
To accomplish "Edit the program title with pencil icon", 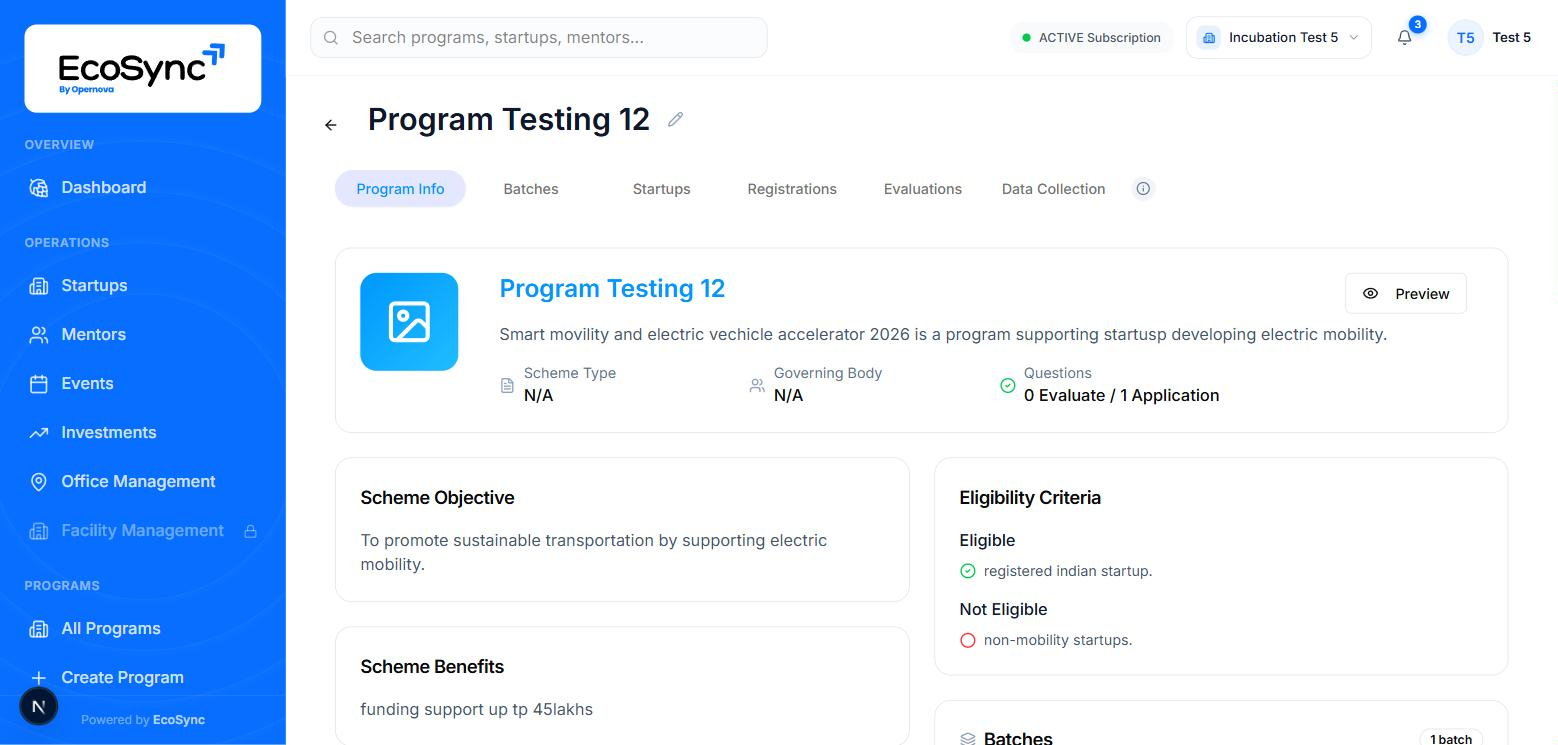I will pos(676,120).
